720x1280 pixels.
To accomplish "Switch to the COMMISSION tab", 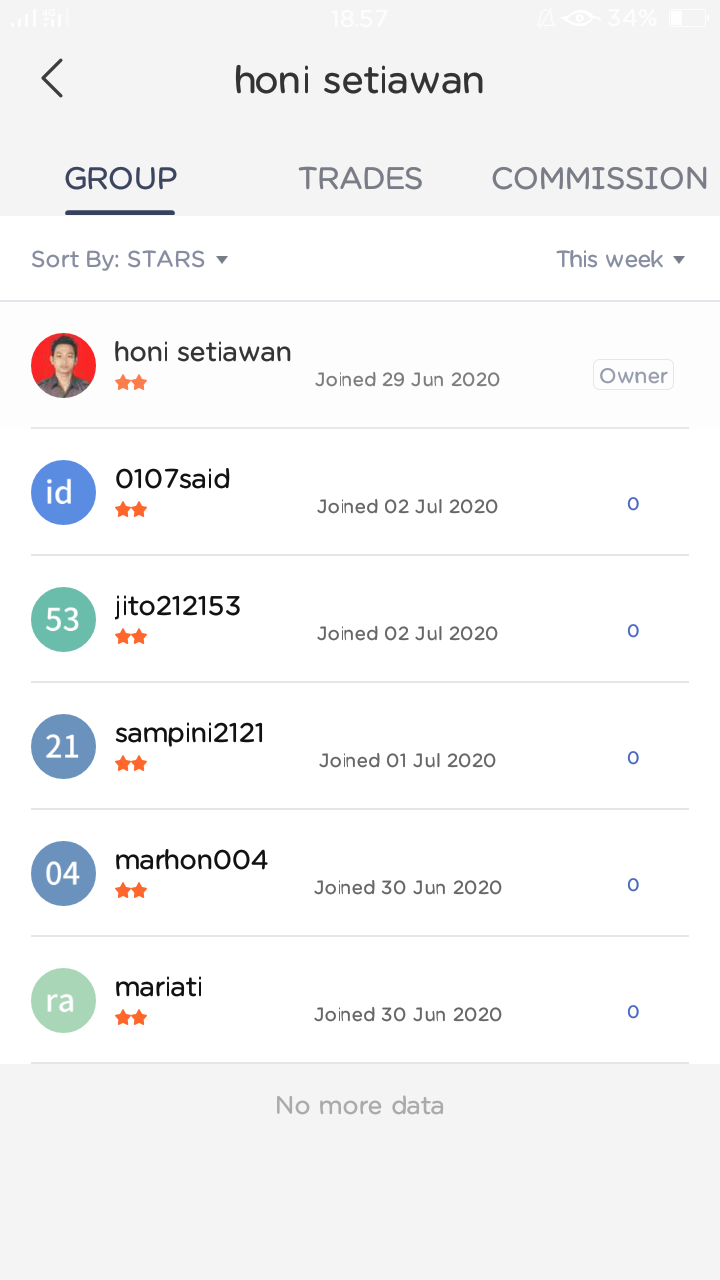I will (x=600, y=178).
